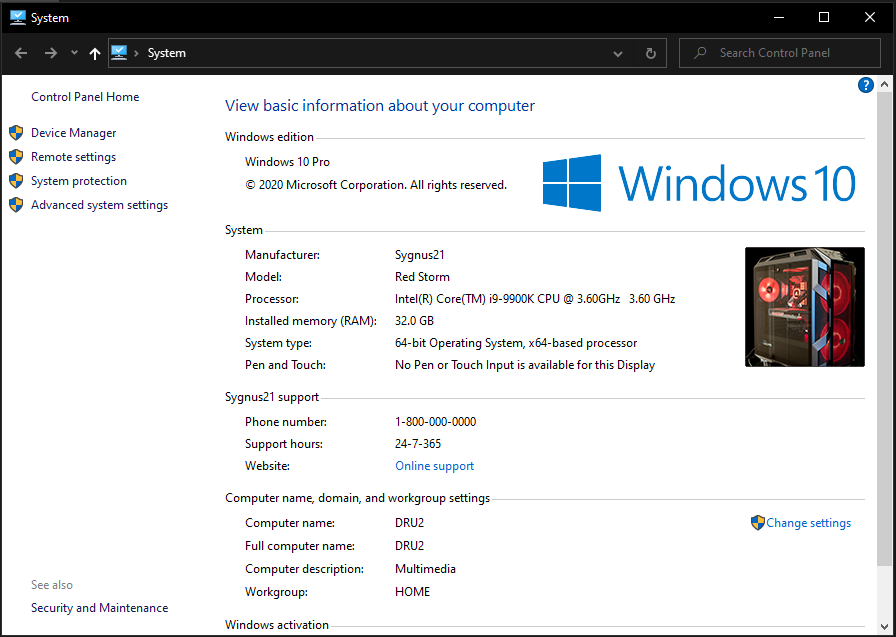
Task: Select the processor value i9-9900K text
Action: (x=535, y=299)
